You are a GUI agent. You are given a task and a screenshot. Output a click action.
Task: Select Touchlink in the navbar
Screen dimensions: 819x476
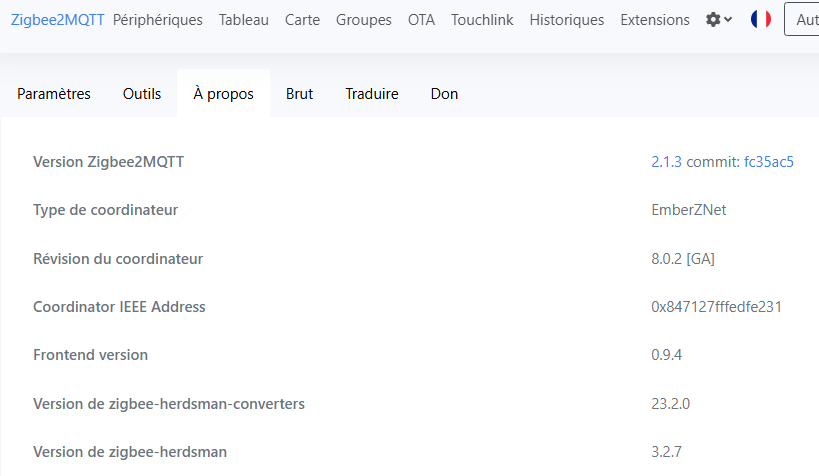point(482,20)
